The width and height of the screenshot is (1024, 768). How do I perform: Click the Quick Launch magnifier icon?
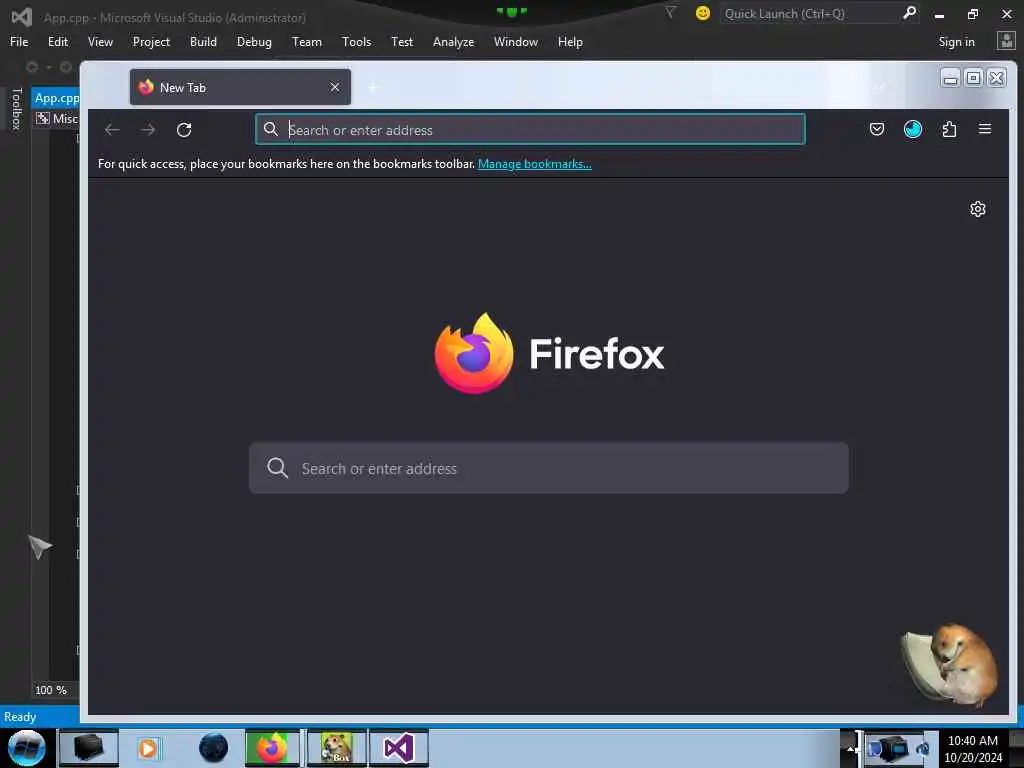coord(910,13)
